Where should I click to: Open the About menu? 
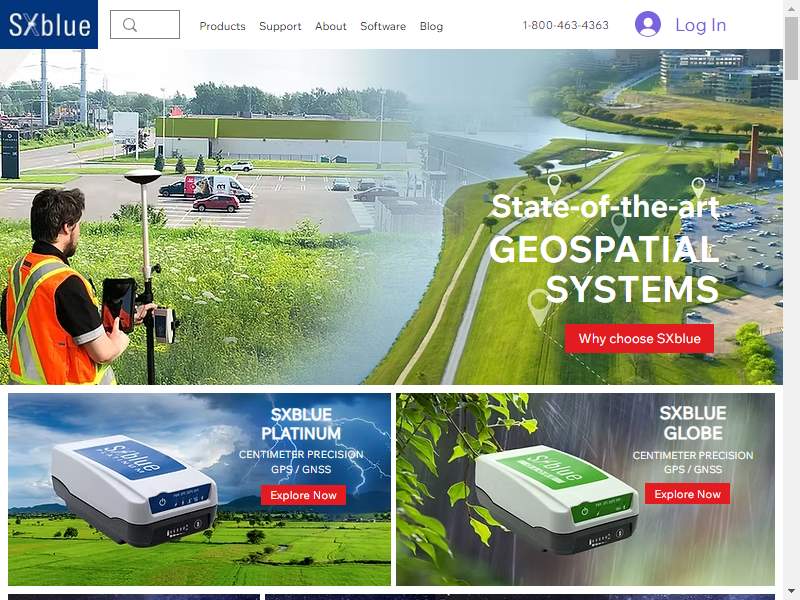(x=331, y=26)
